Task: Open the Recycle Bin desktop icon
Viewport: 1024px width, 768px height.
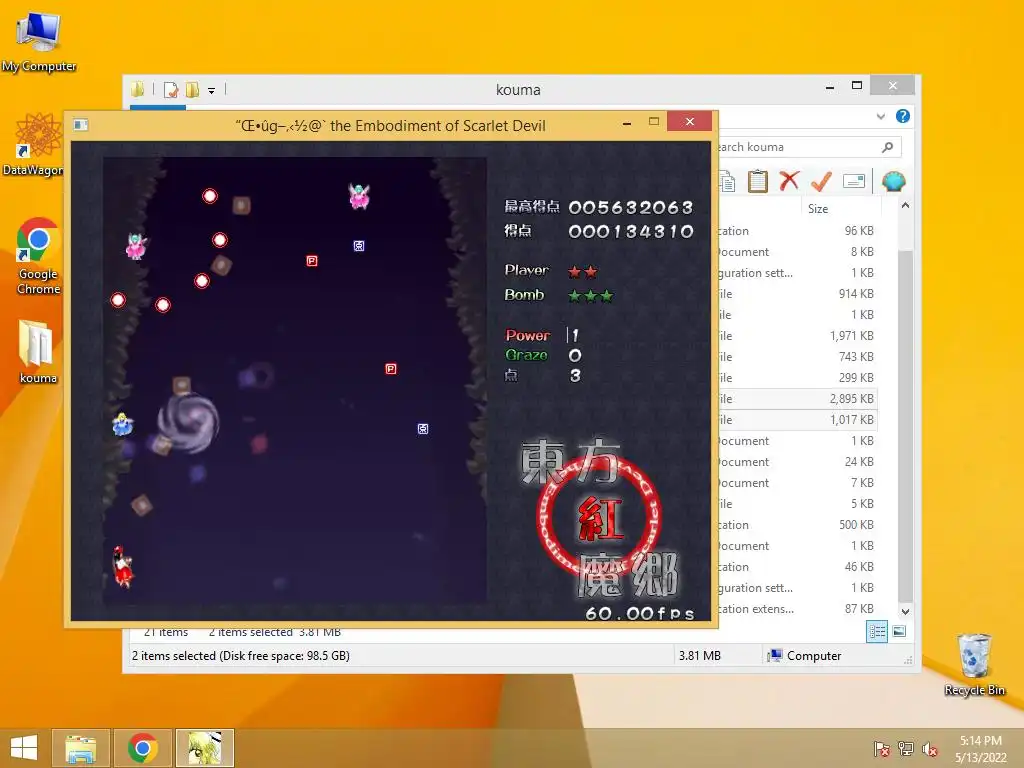Action: pyautogui.click(x=974, y=665)
